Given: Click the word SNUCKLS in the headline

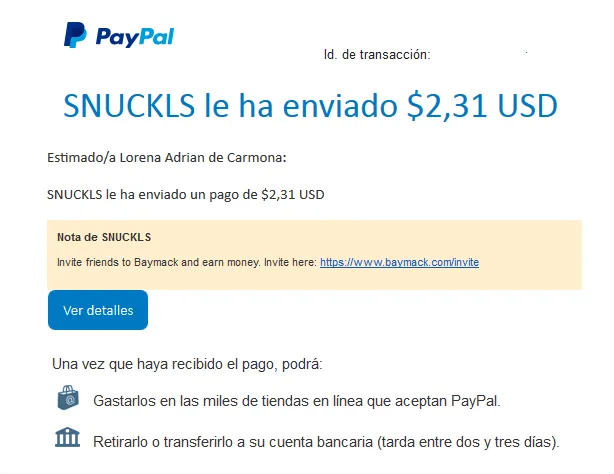Looking at the screenshot, I should 129,106.
